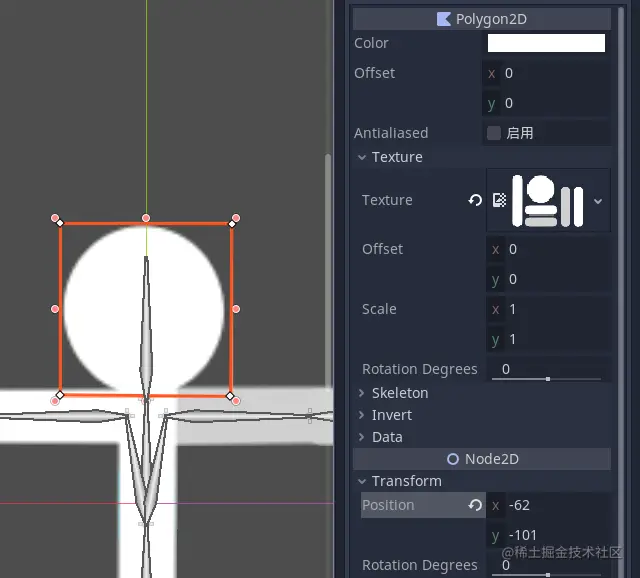Image resolution: width=640 pixels, height=578 pixels.
Task: Click the Texture Offset y field
Action: [x=549, y=279]
